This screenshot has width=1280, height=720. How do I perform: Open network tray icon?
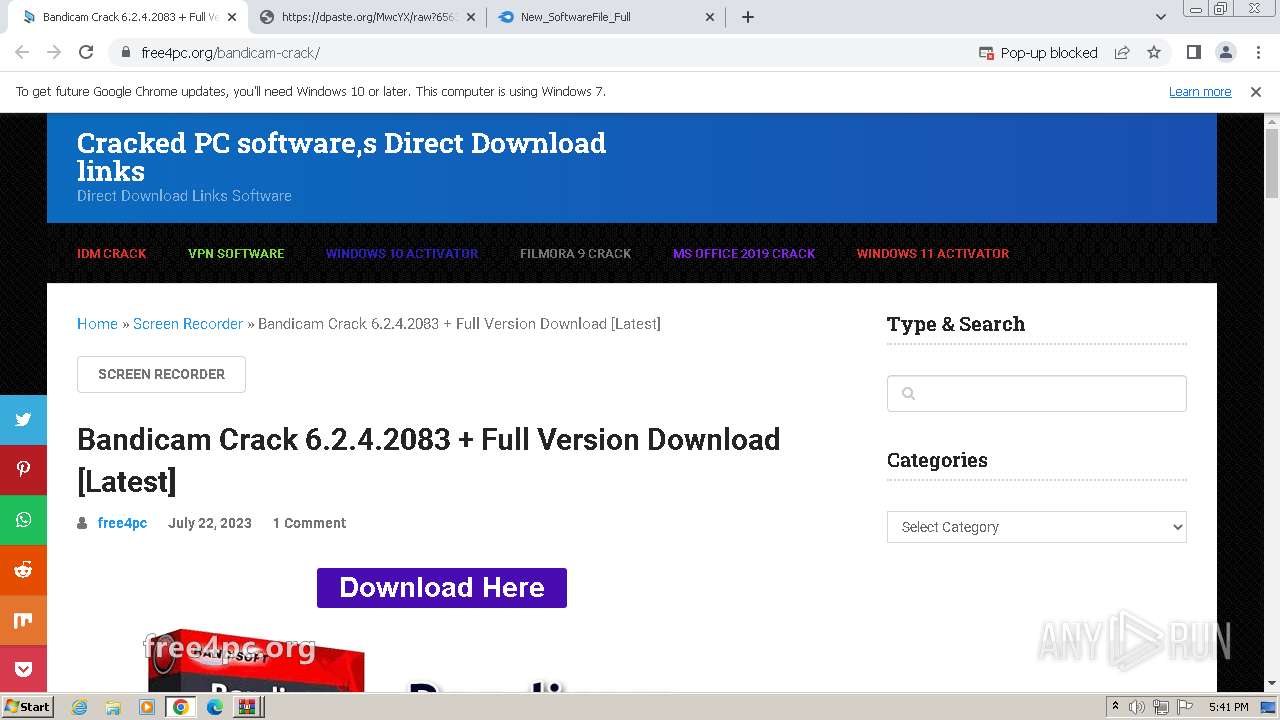(x=1161, y=707)
